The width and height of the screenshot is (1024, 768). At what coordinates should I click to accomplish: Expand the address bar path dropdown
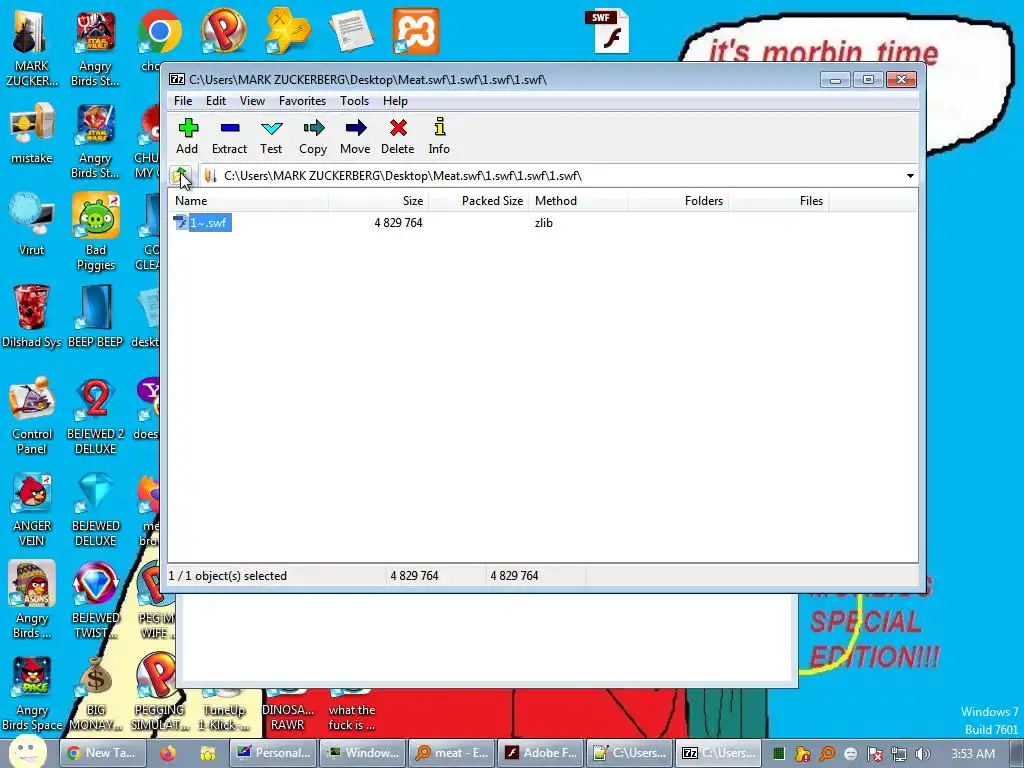click(910, 176)
